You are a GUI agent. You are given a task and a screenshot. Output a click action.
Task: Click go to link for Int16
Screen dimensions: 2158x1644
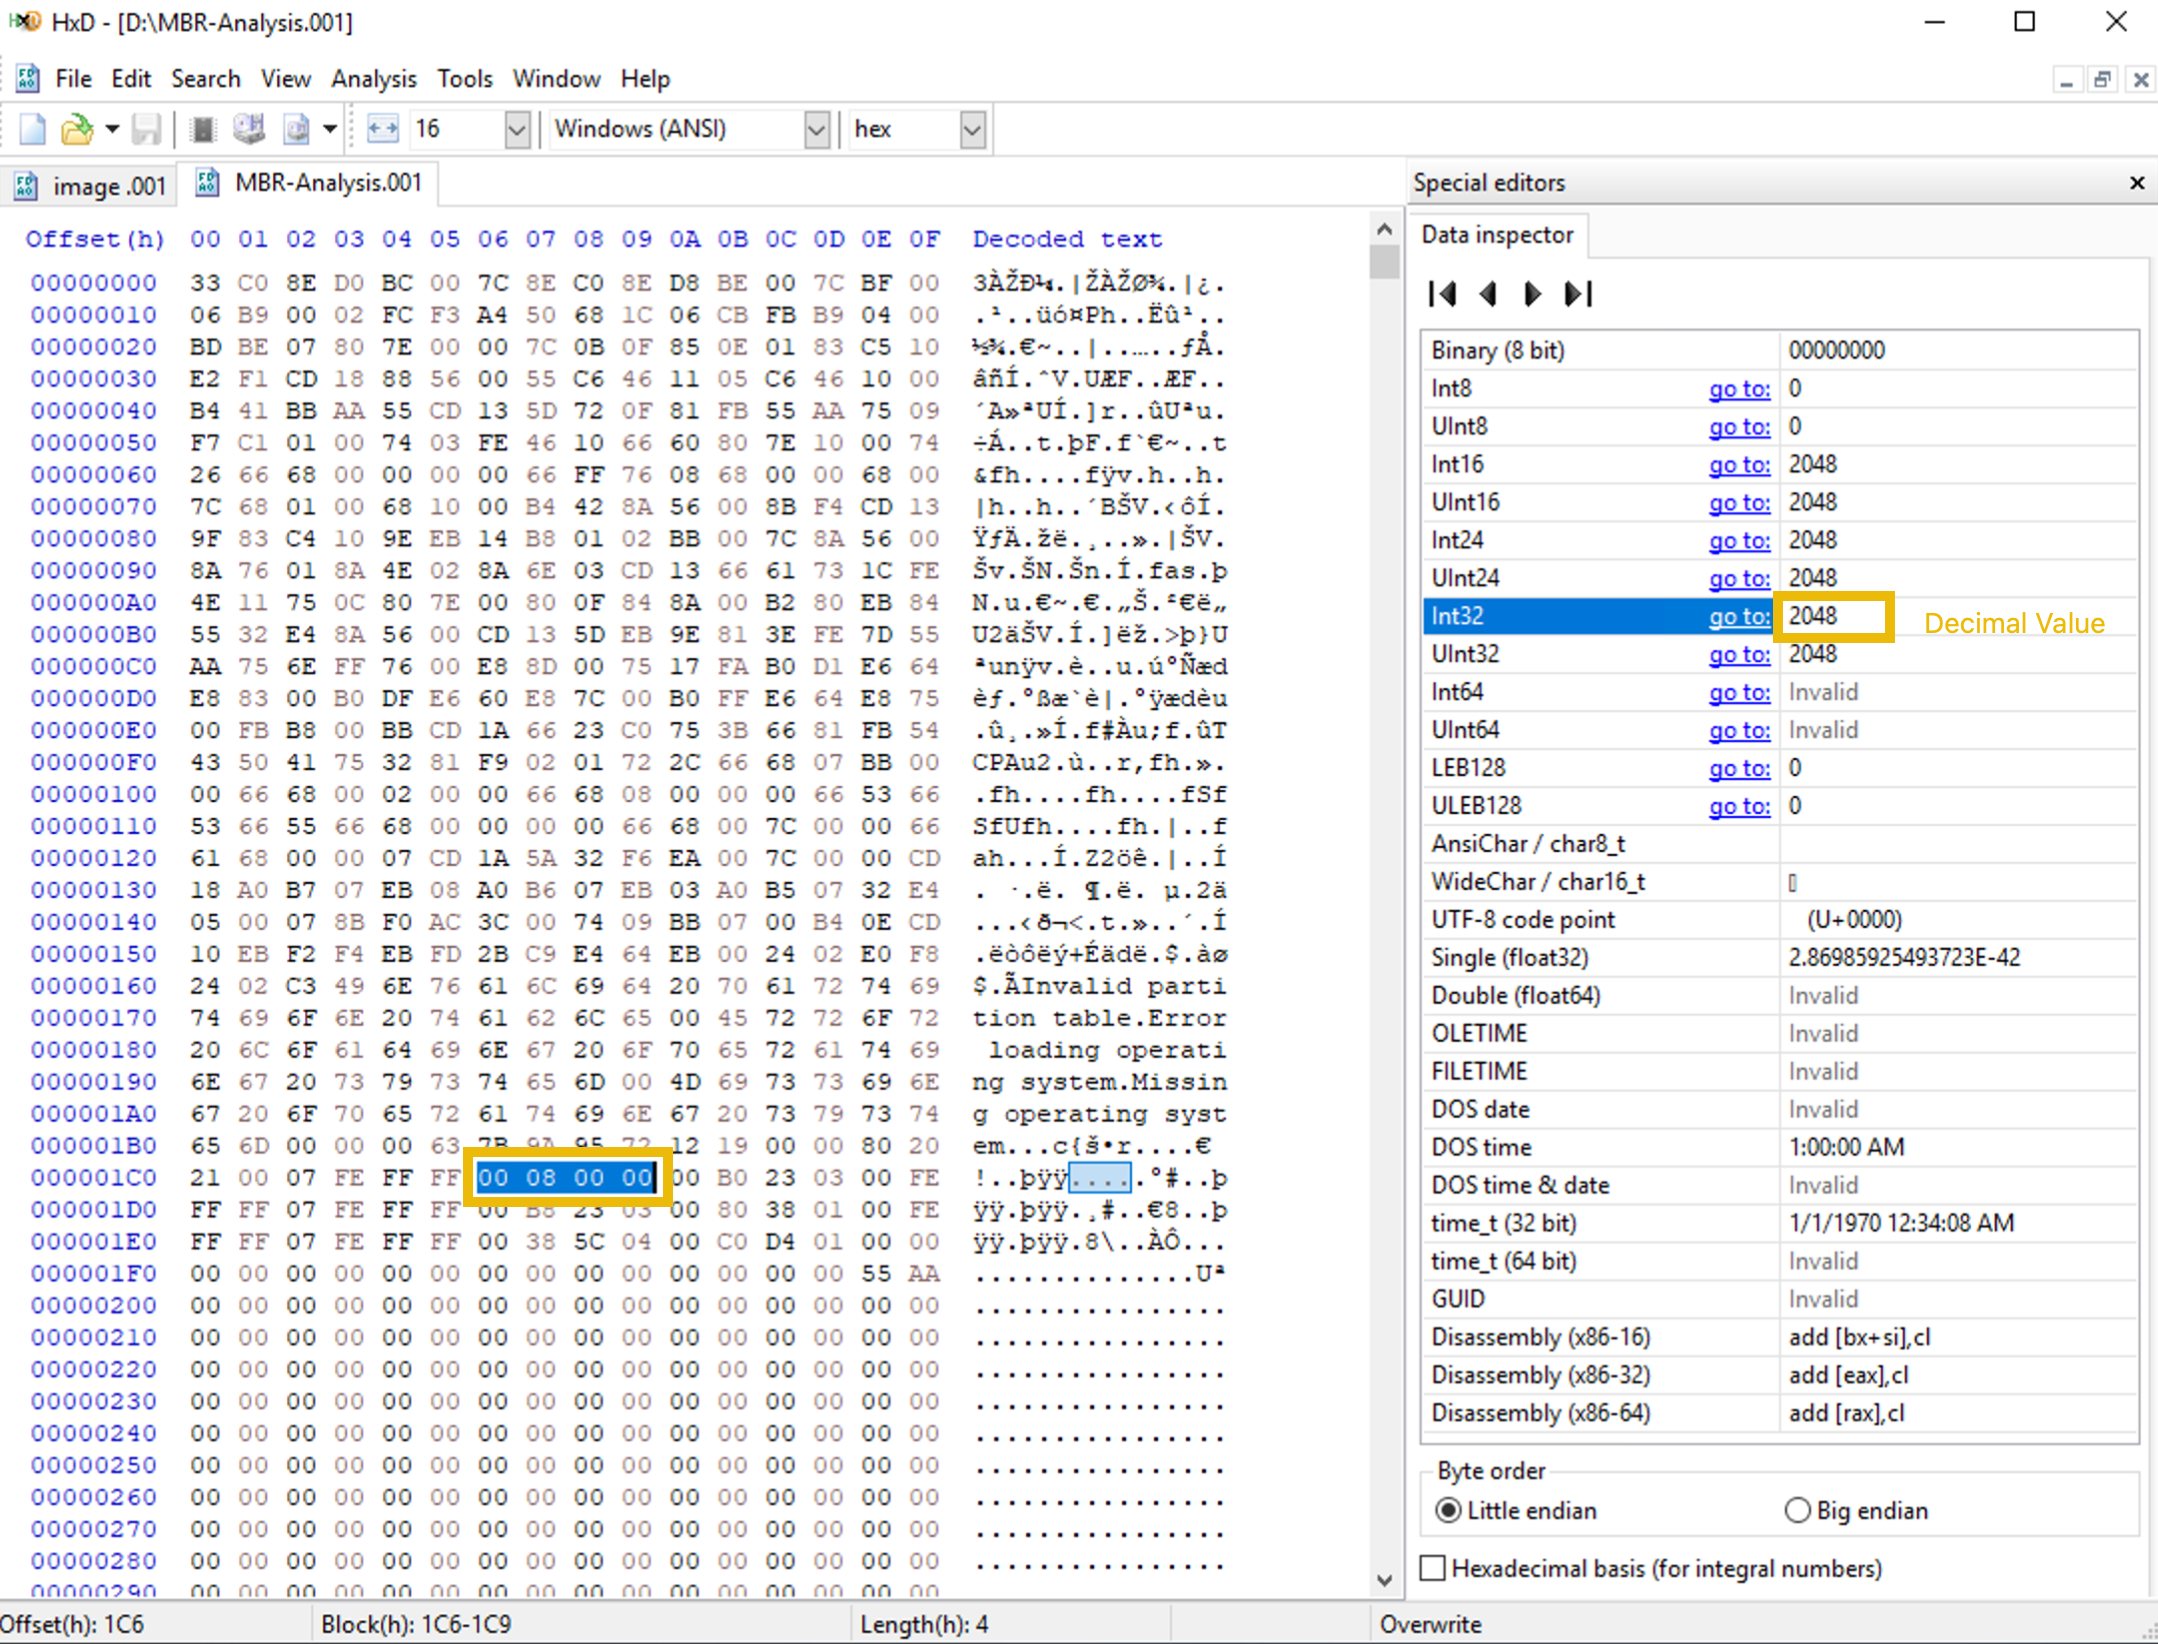click(x=1739, y=465)
